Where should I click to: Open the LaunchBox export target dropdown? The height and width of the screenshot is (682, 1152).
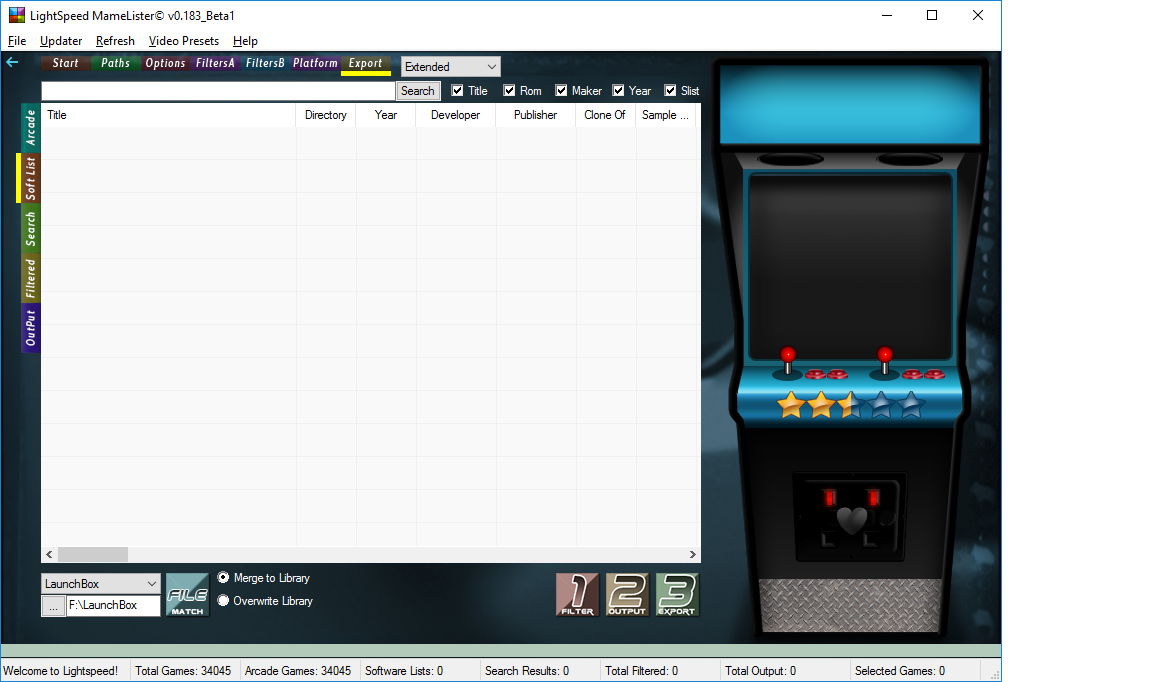[101, 584]
